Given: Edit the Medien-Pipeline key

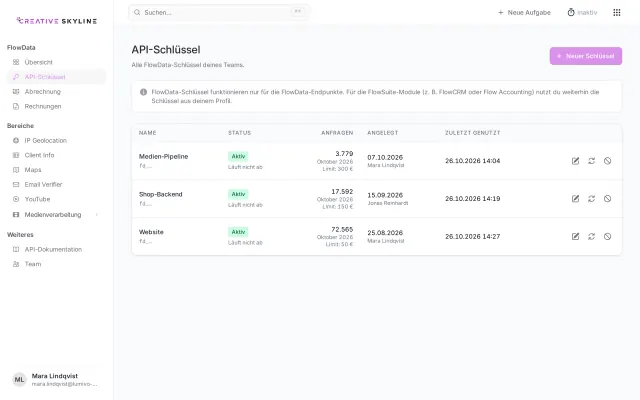Looking at the screenshot, I should pos(575,161).
